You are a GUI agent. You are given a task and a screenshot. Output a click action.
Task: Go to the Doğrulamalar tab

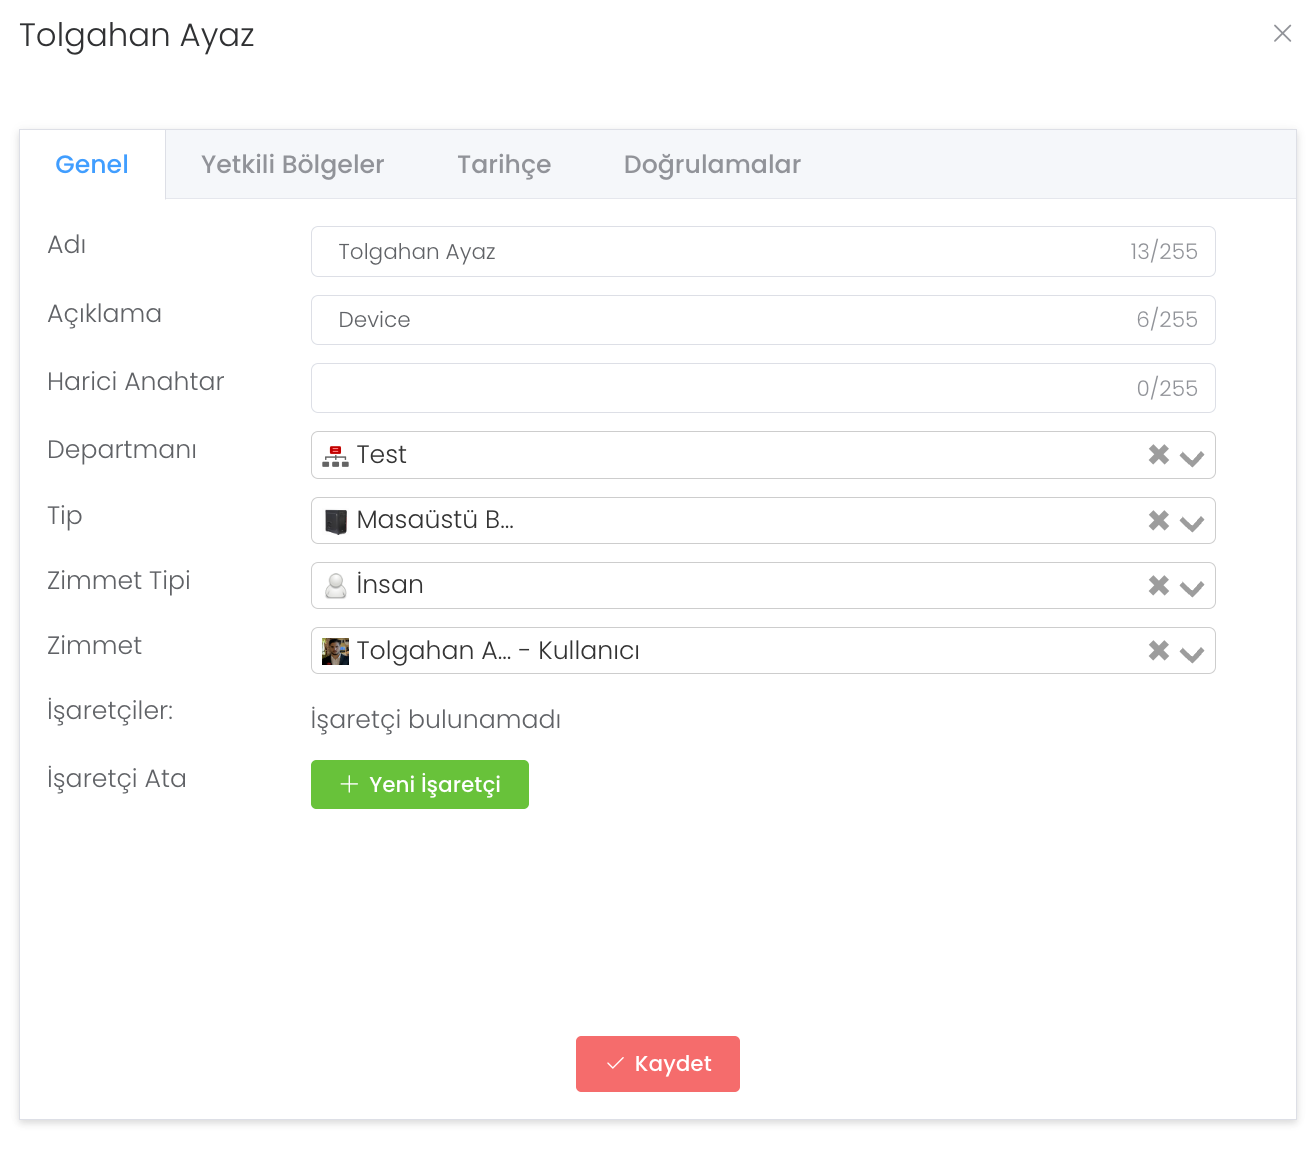[712, 165]
